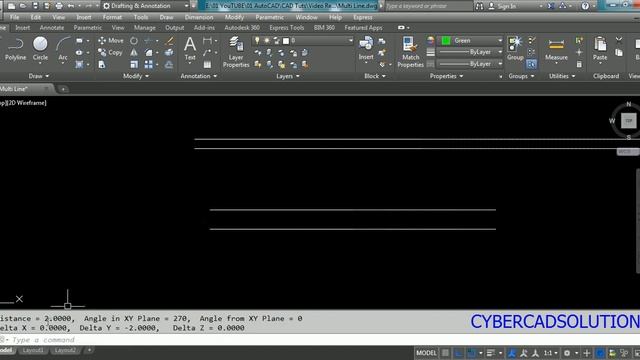Viewport: 640px width, 360px height.
Task: Pick the Fillet tool
Action: coord(149,52)
